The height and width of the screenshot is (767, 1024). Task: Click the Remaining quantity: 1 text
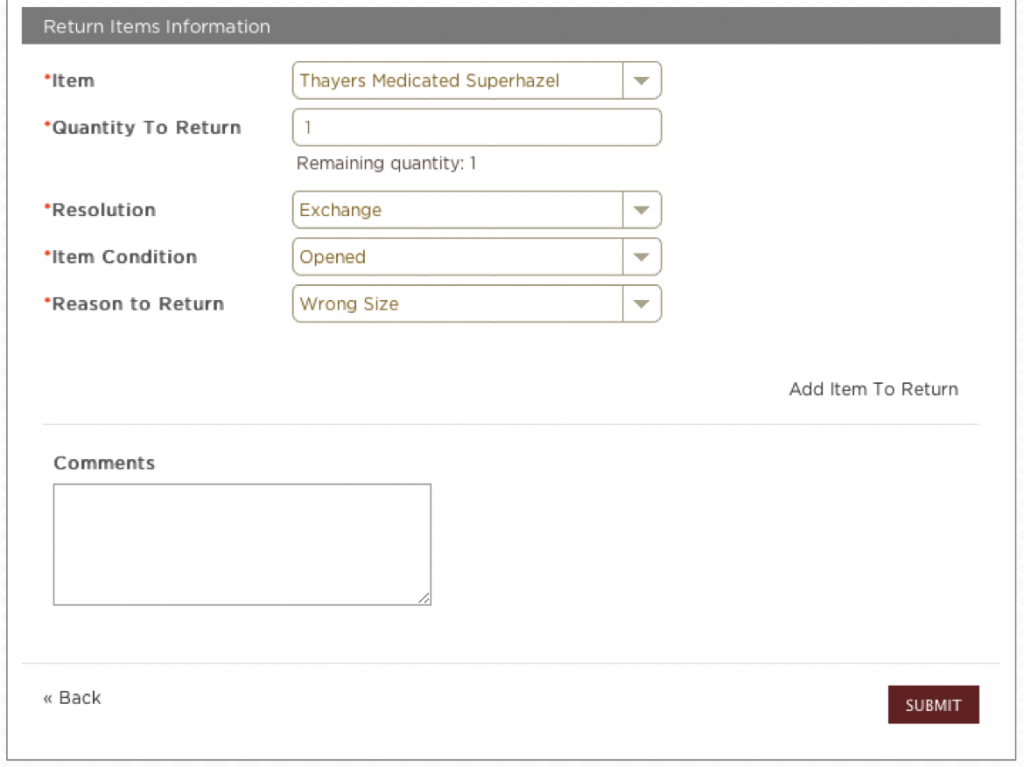[387, 163]
